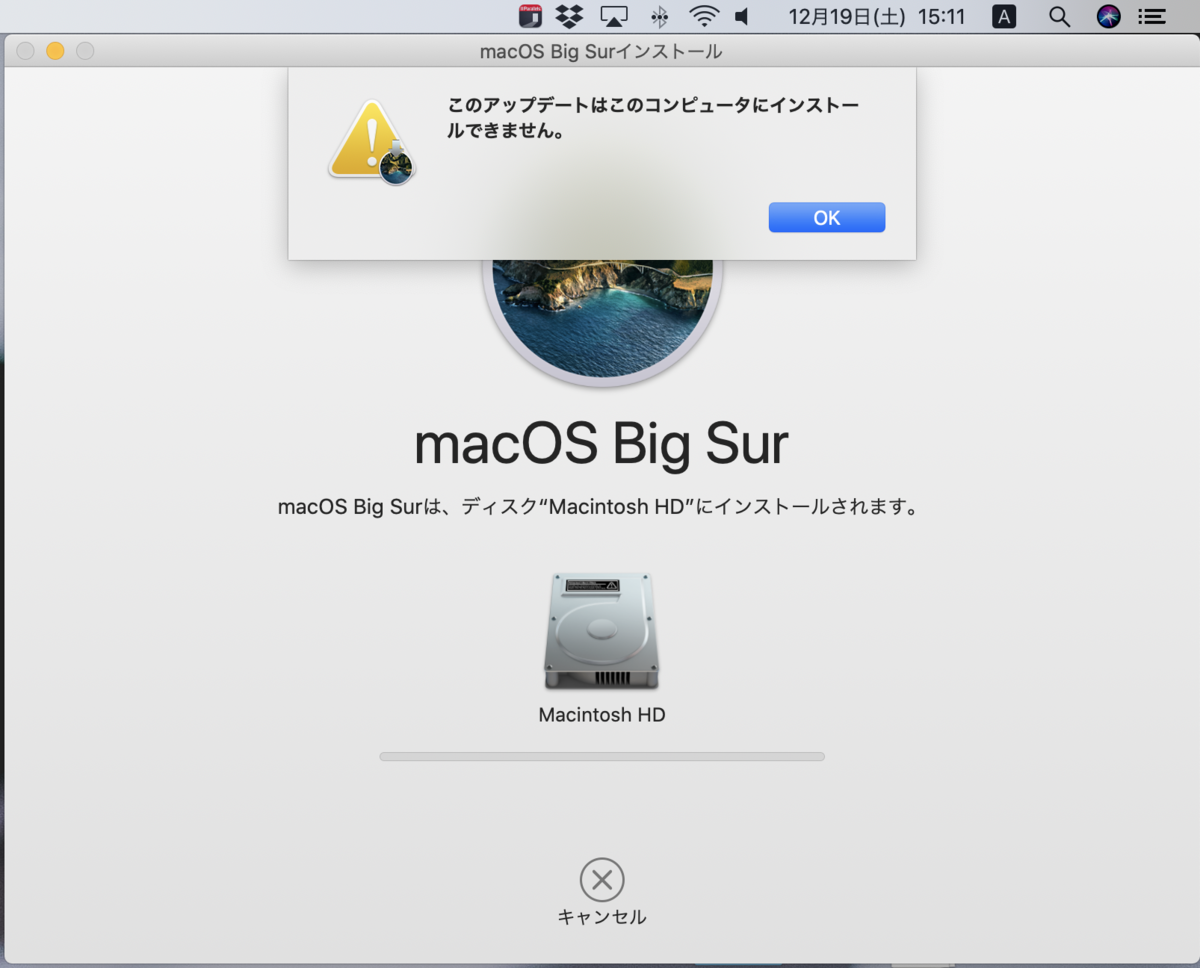Click the red calendar menu bar icon
1200x968 pixels.
coord(530,16)
